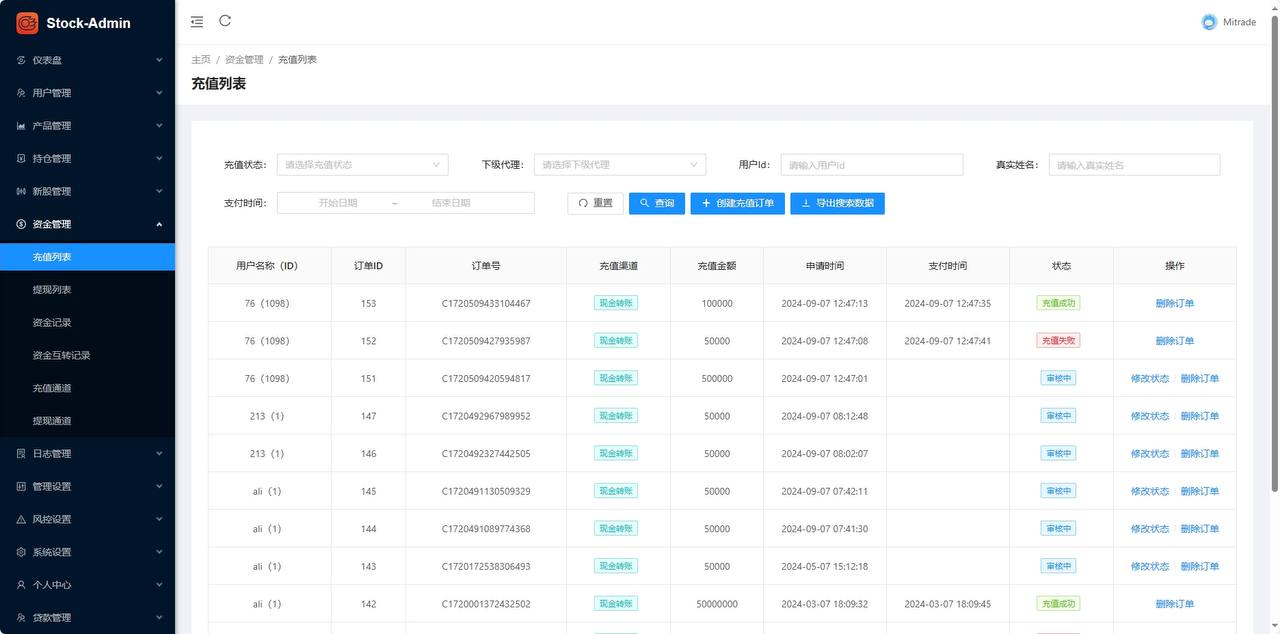The height and width of the screenshot is (634, 1280).
Task: Open the 下级代理 dropdown
Action: click(x=619, y=165)
